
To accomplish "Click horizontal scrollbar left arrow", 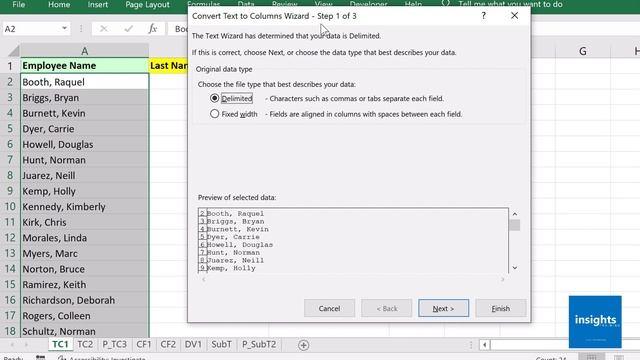I will 484,345.
